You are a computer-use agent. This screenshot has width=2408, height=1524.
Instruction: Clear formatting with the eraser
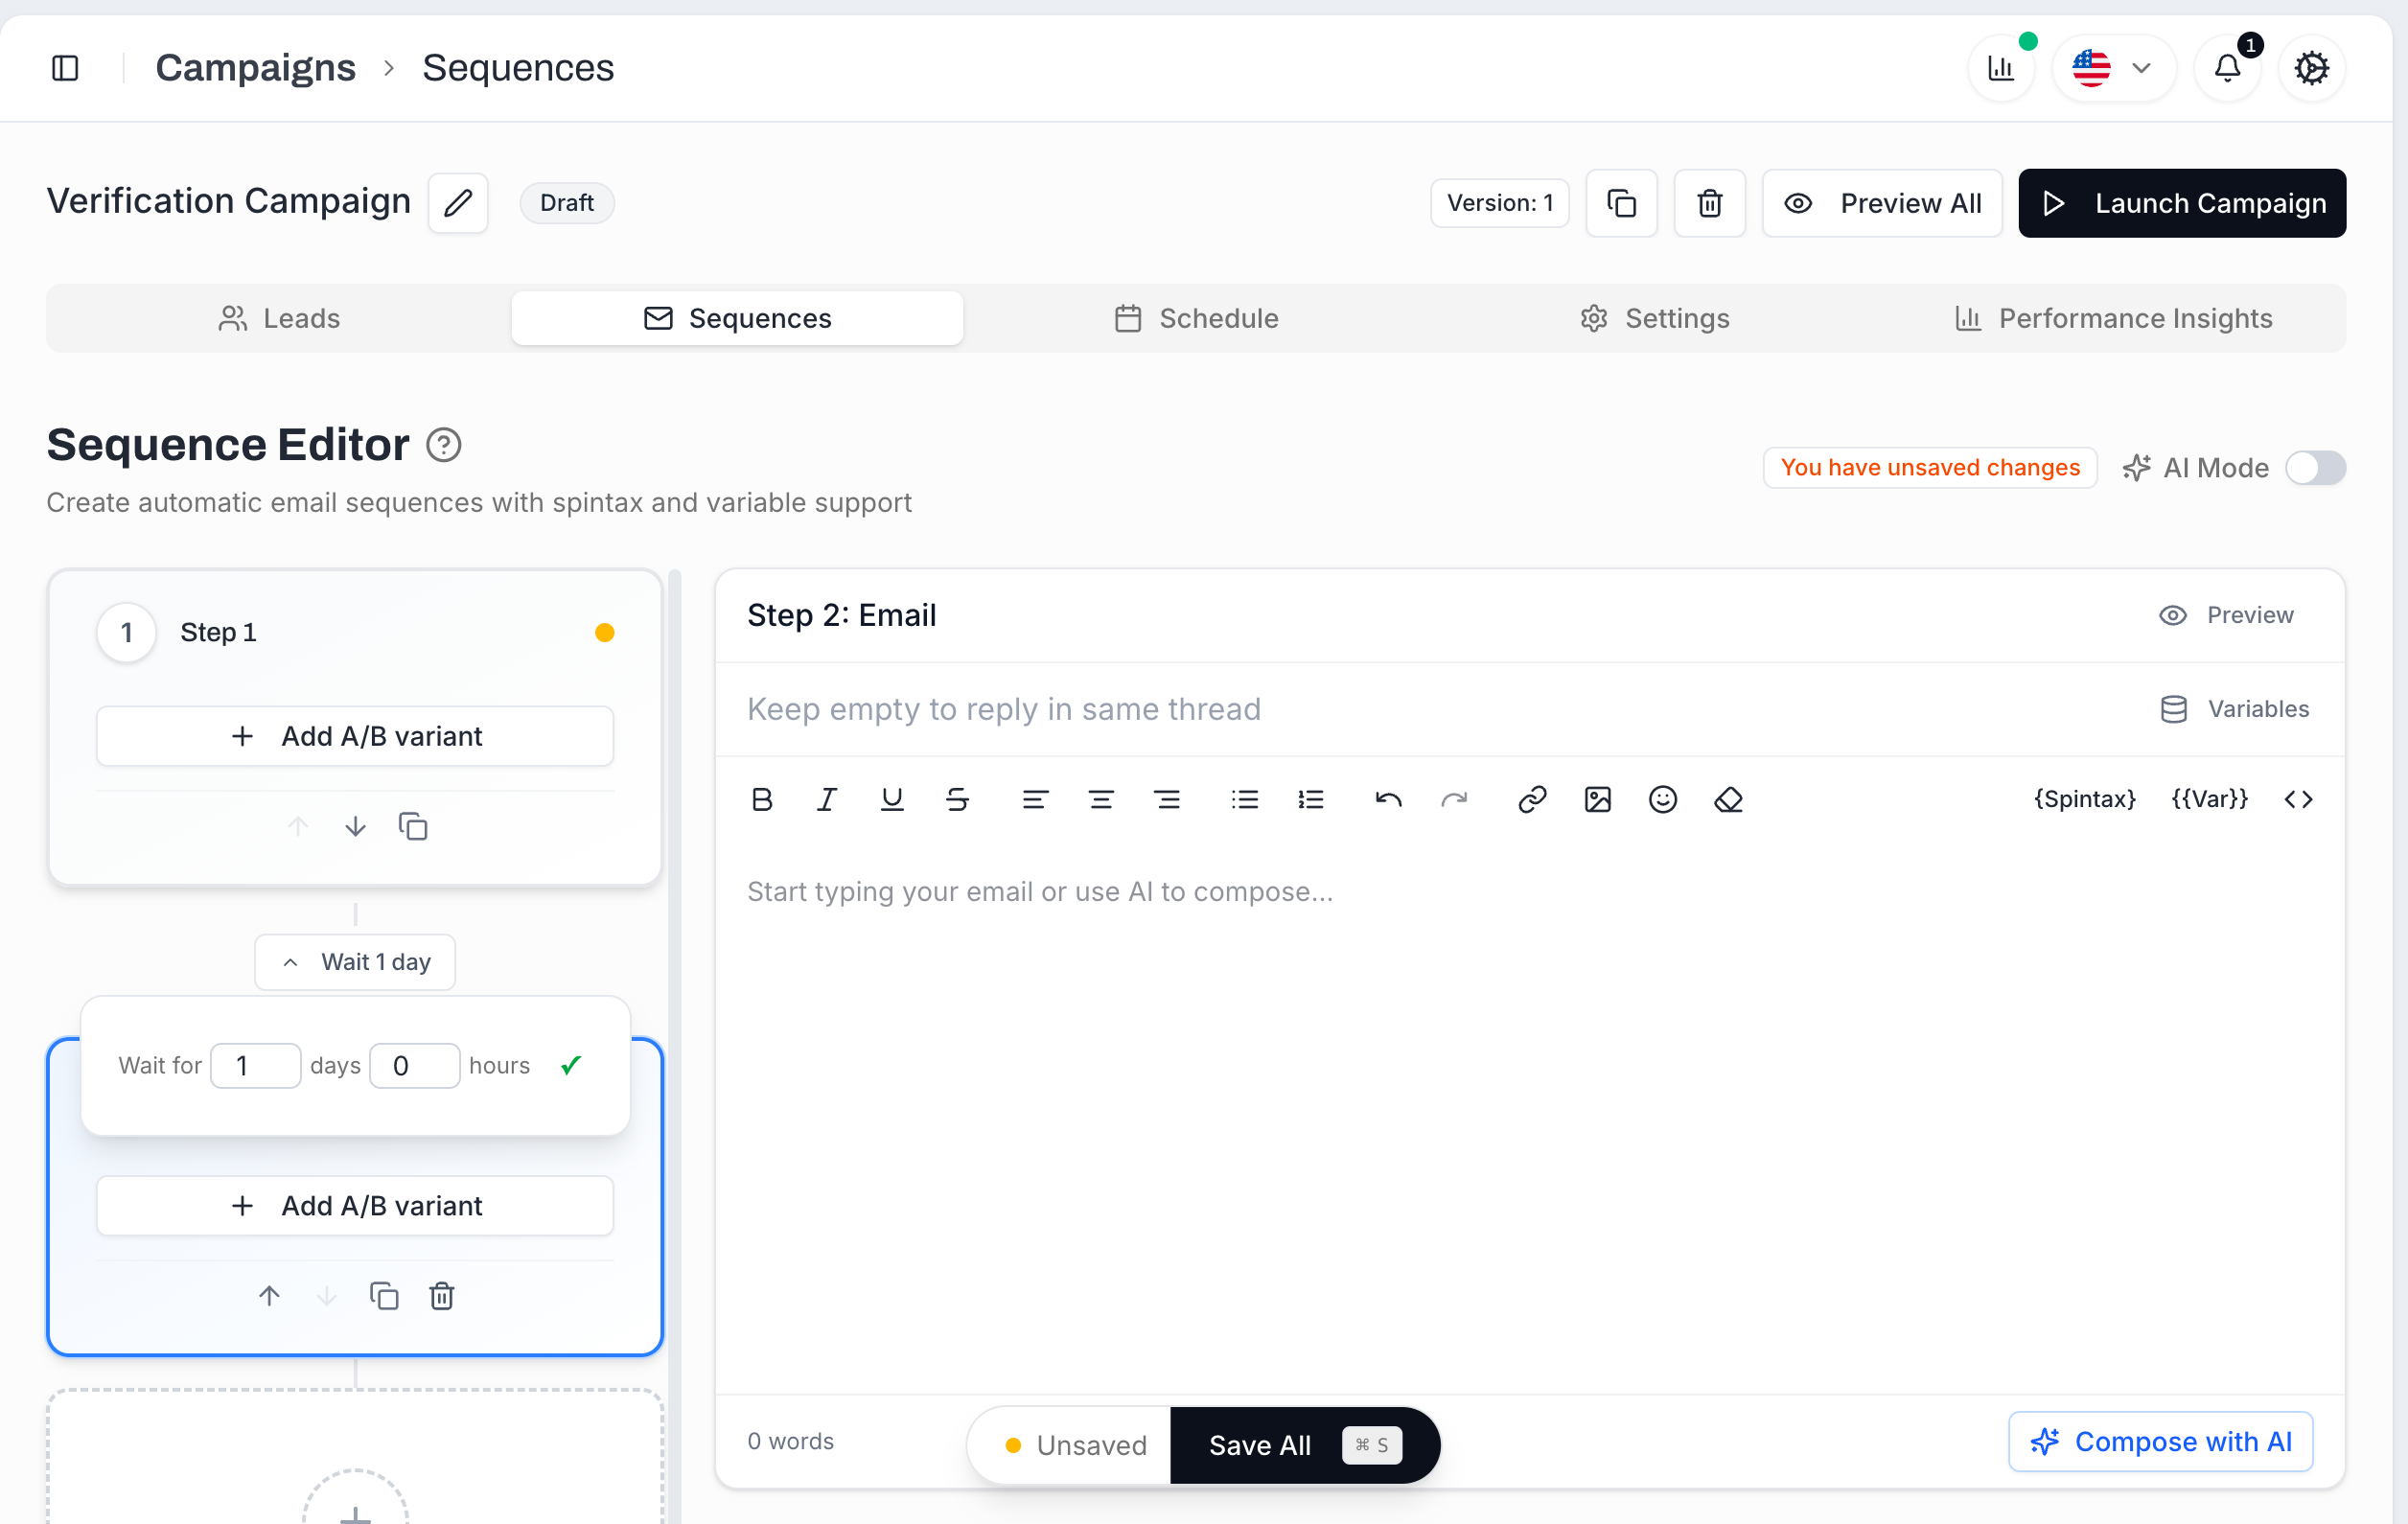tap(1729, 800)
